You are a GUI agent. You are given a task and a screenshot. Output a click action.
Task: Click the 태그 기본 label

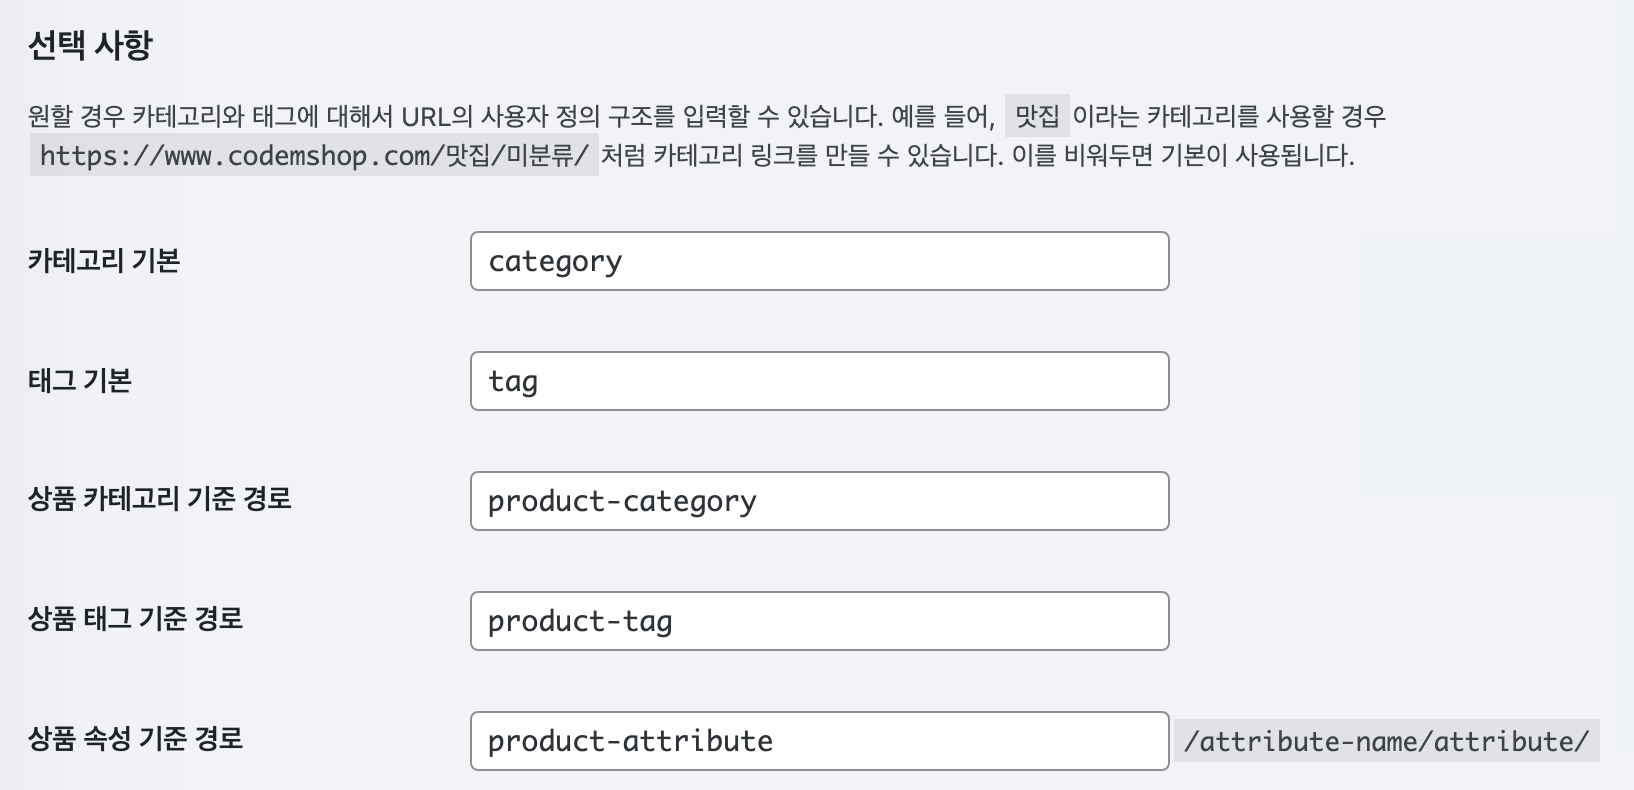click(80, 381)
